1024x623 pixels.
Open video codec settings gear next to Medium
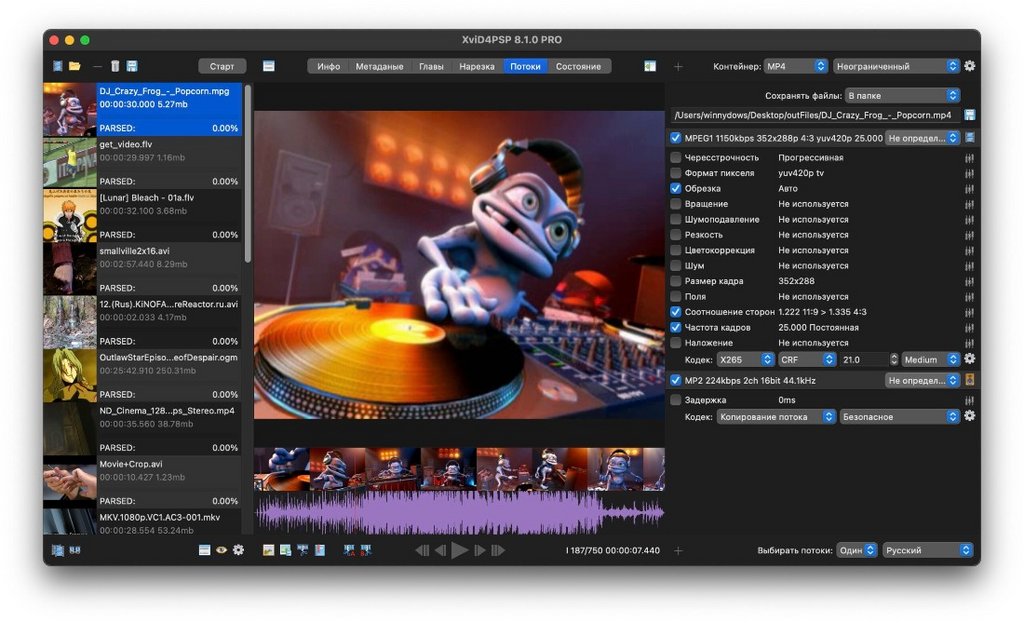970,359
